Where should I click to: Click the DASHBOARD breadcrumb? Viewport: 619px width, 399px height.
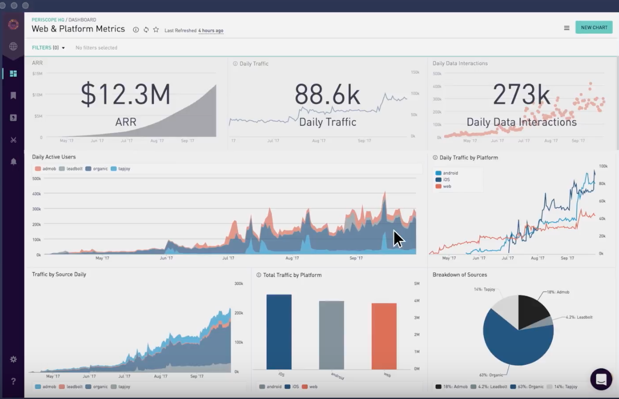pyautogui.click(x=82, y=20)
